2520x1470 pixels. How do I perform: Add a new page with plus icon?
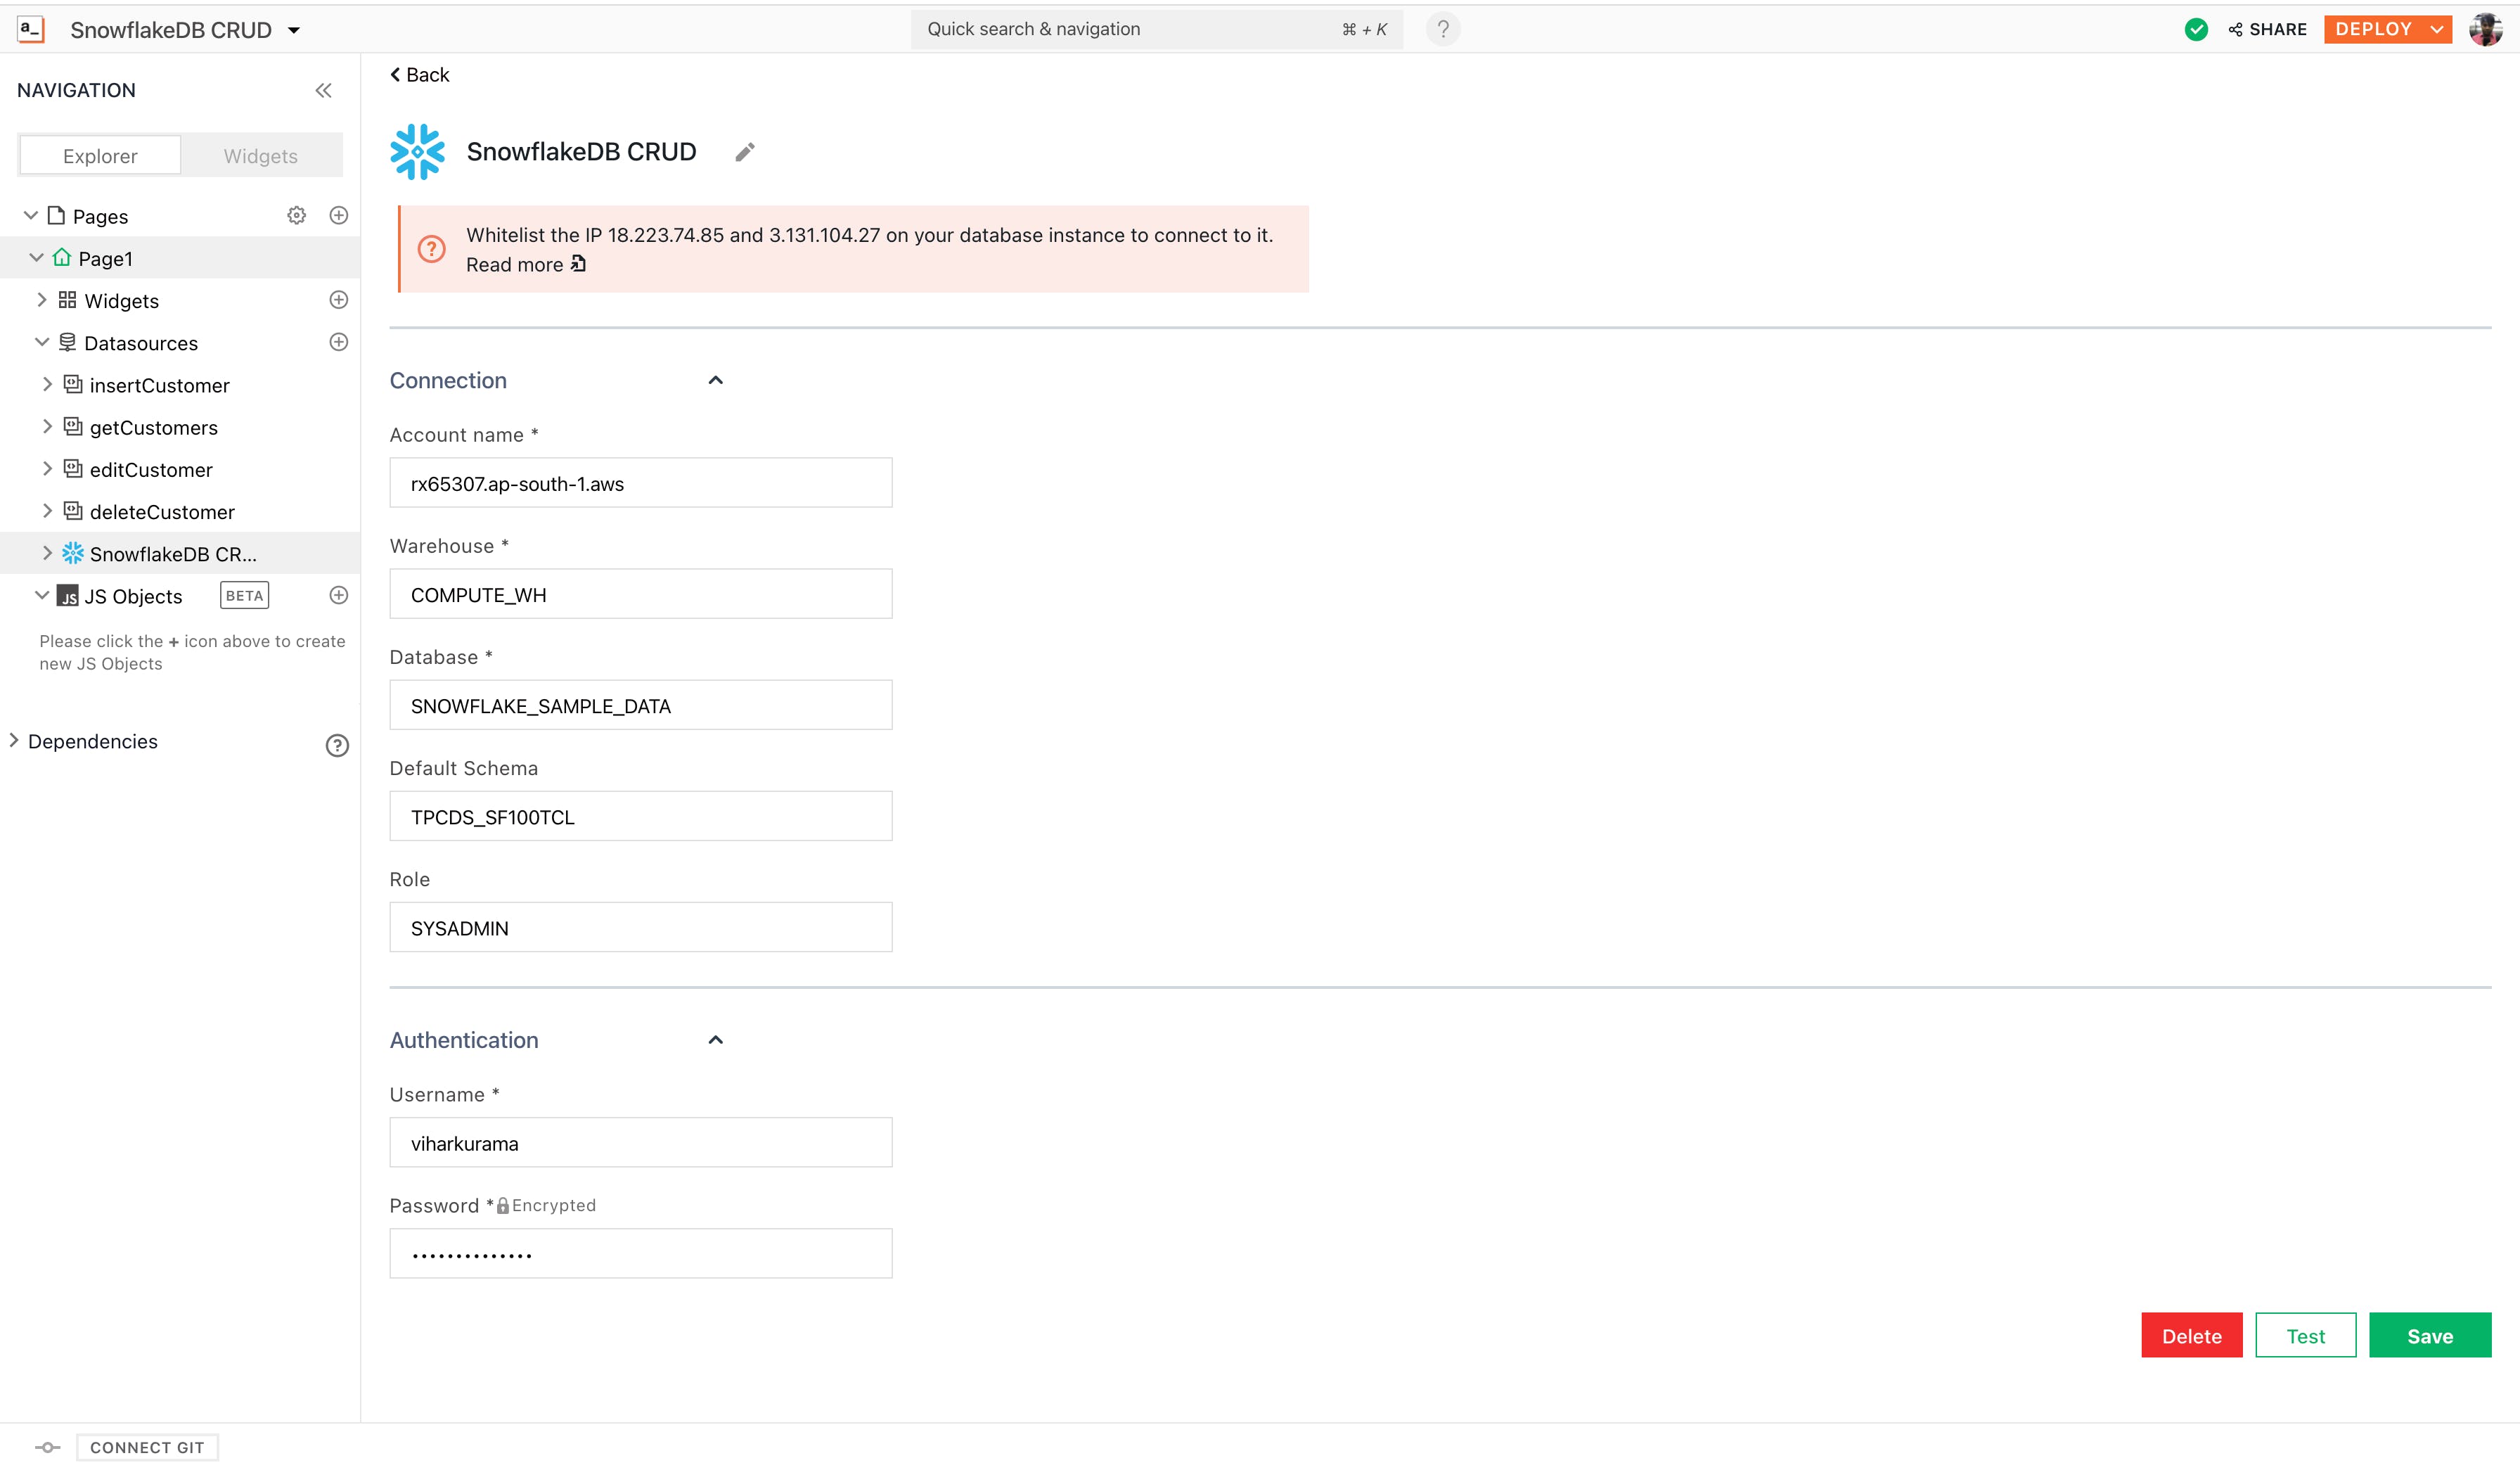339,215
